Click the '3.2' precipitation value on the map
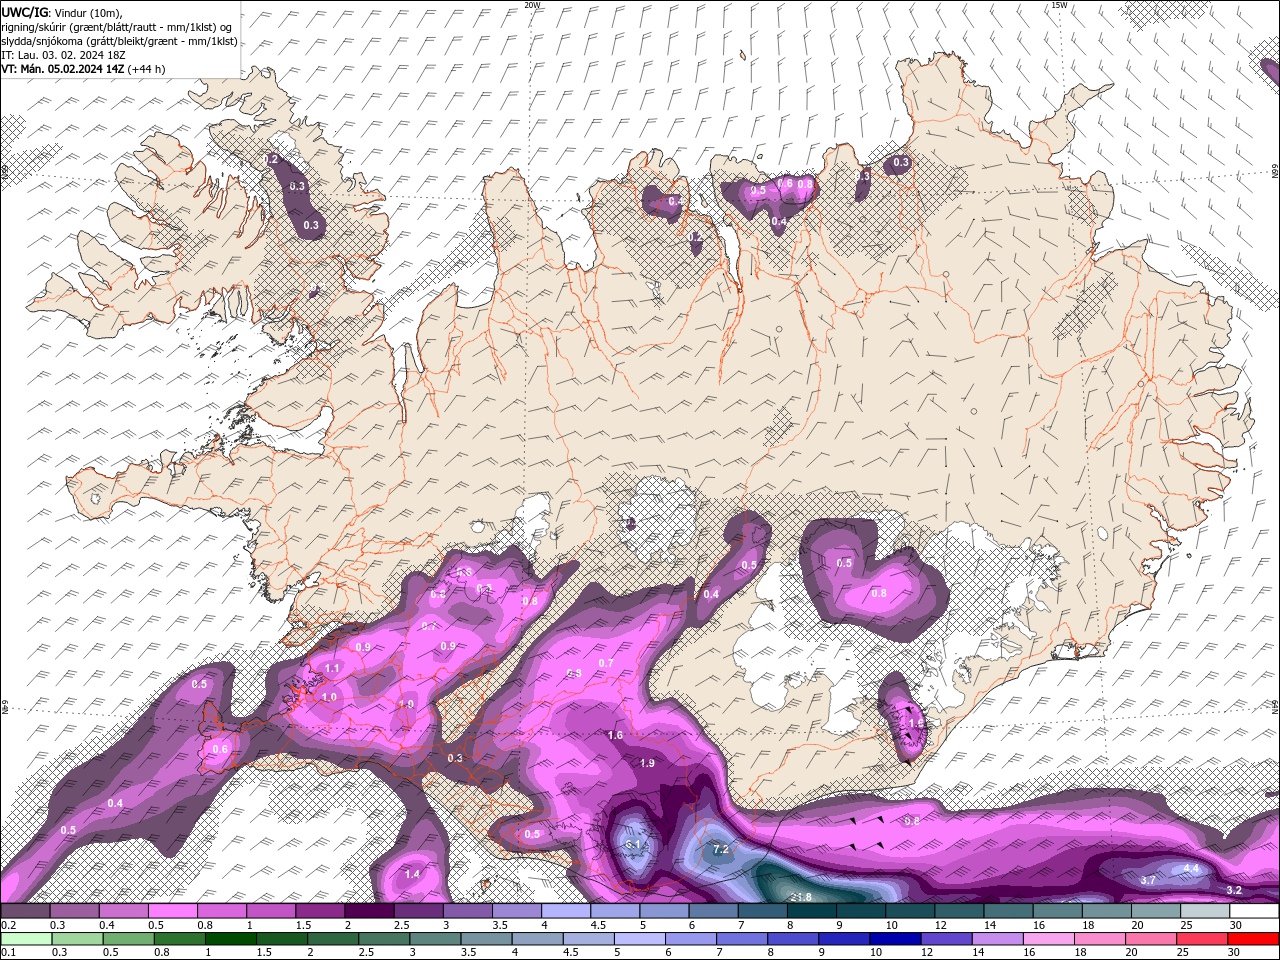This screenshot has width=1280, height=960. [x=1234, y=890]
